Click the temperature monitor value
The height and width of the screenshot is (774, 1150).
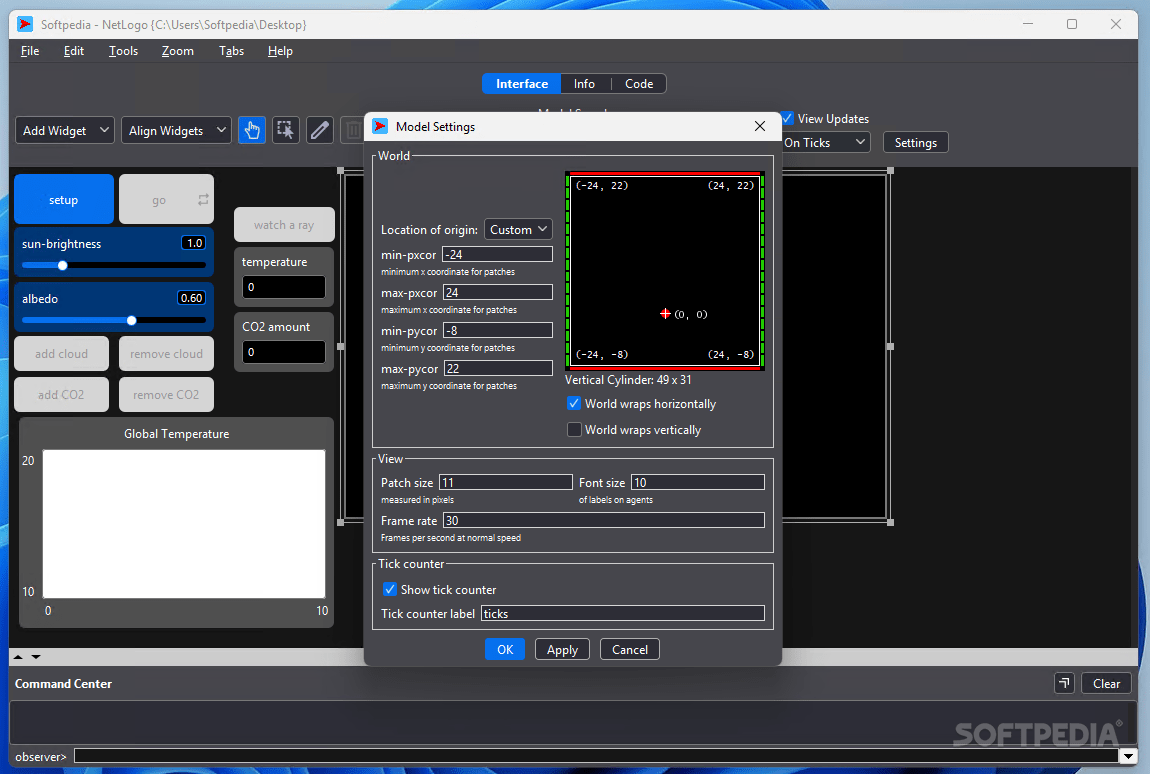click(x=284, y=287)
